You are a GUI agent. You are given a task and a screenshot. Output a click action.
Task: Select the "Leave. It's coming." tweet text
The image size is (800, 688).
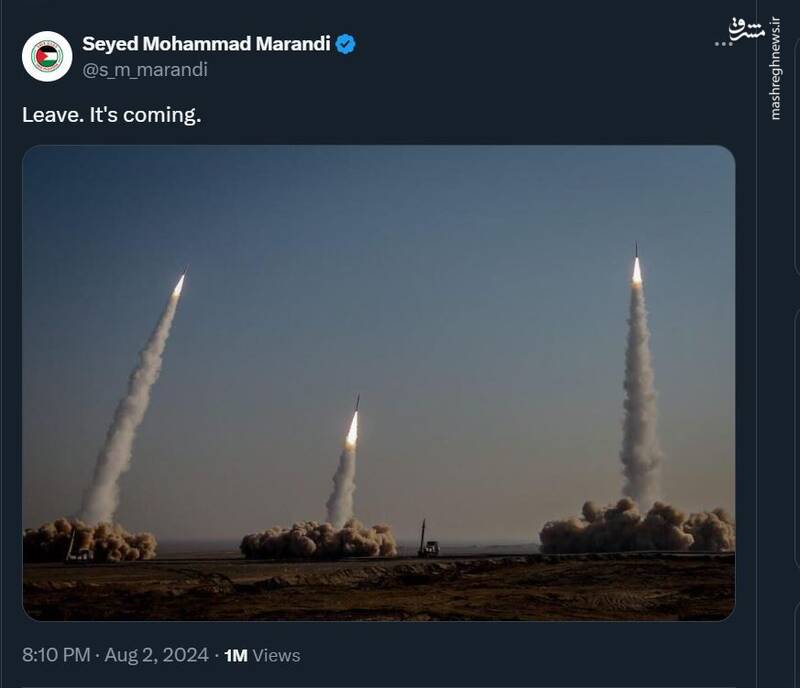coord(112,115)
